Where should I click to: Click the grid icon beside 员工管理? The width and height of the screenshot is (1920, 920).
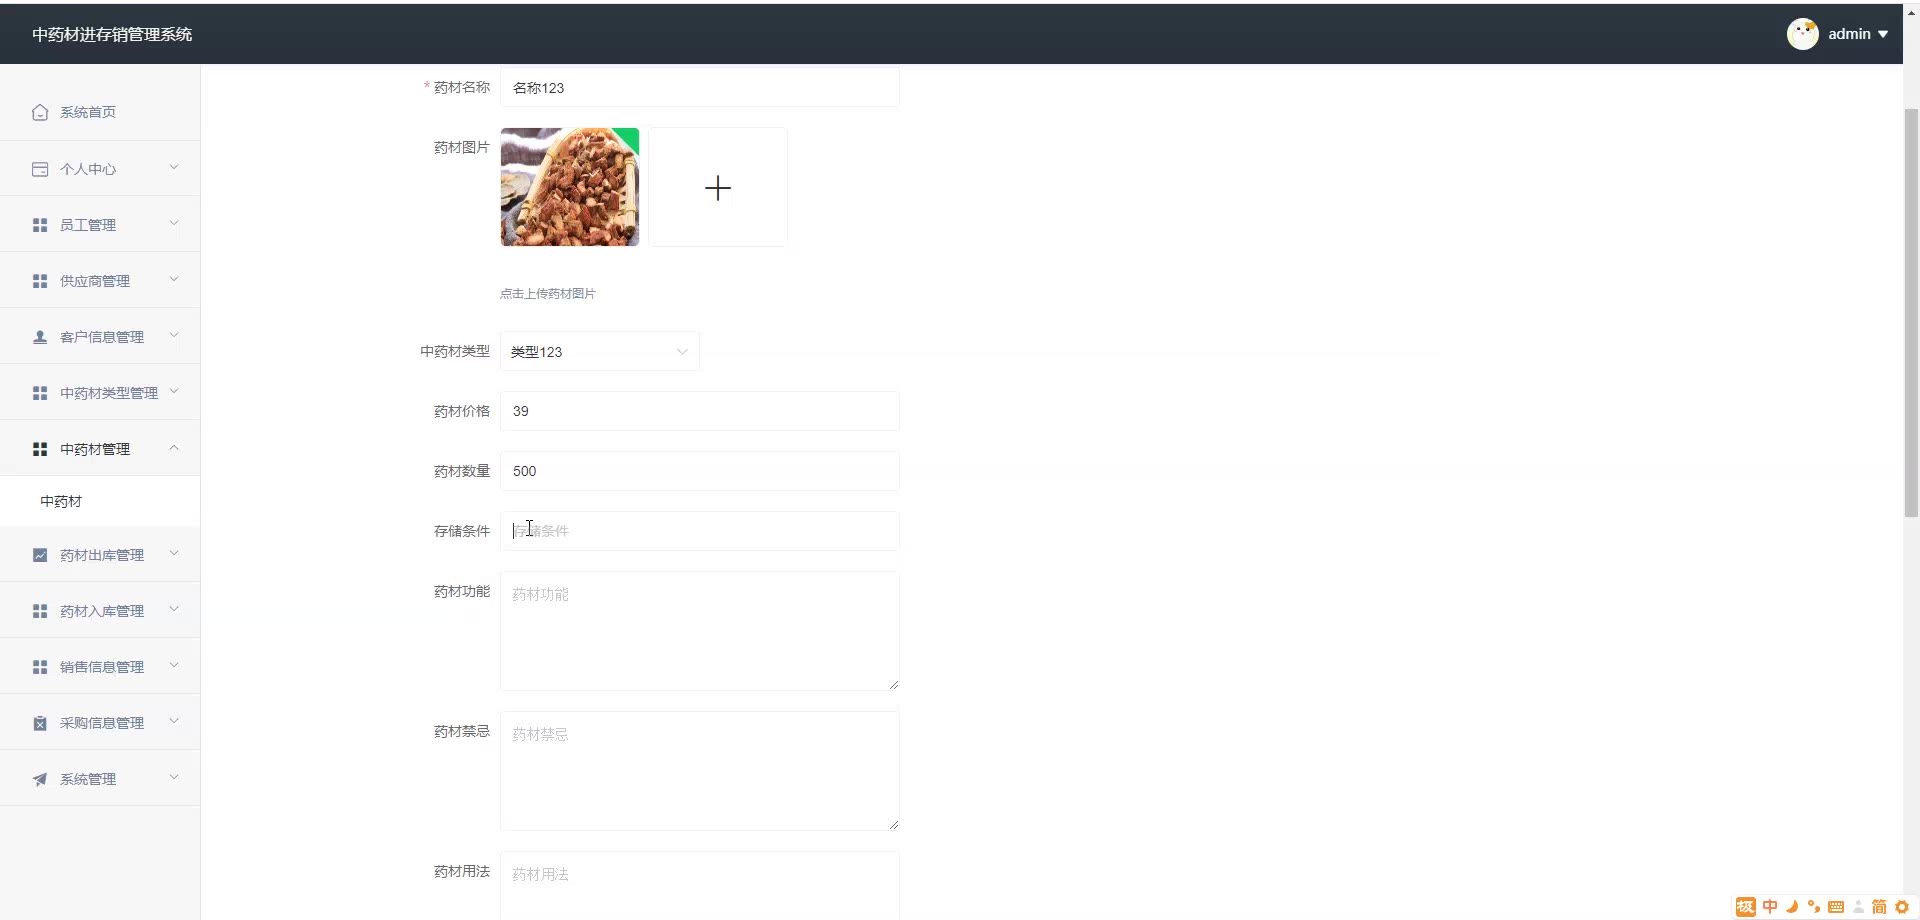40,225
